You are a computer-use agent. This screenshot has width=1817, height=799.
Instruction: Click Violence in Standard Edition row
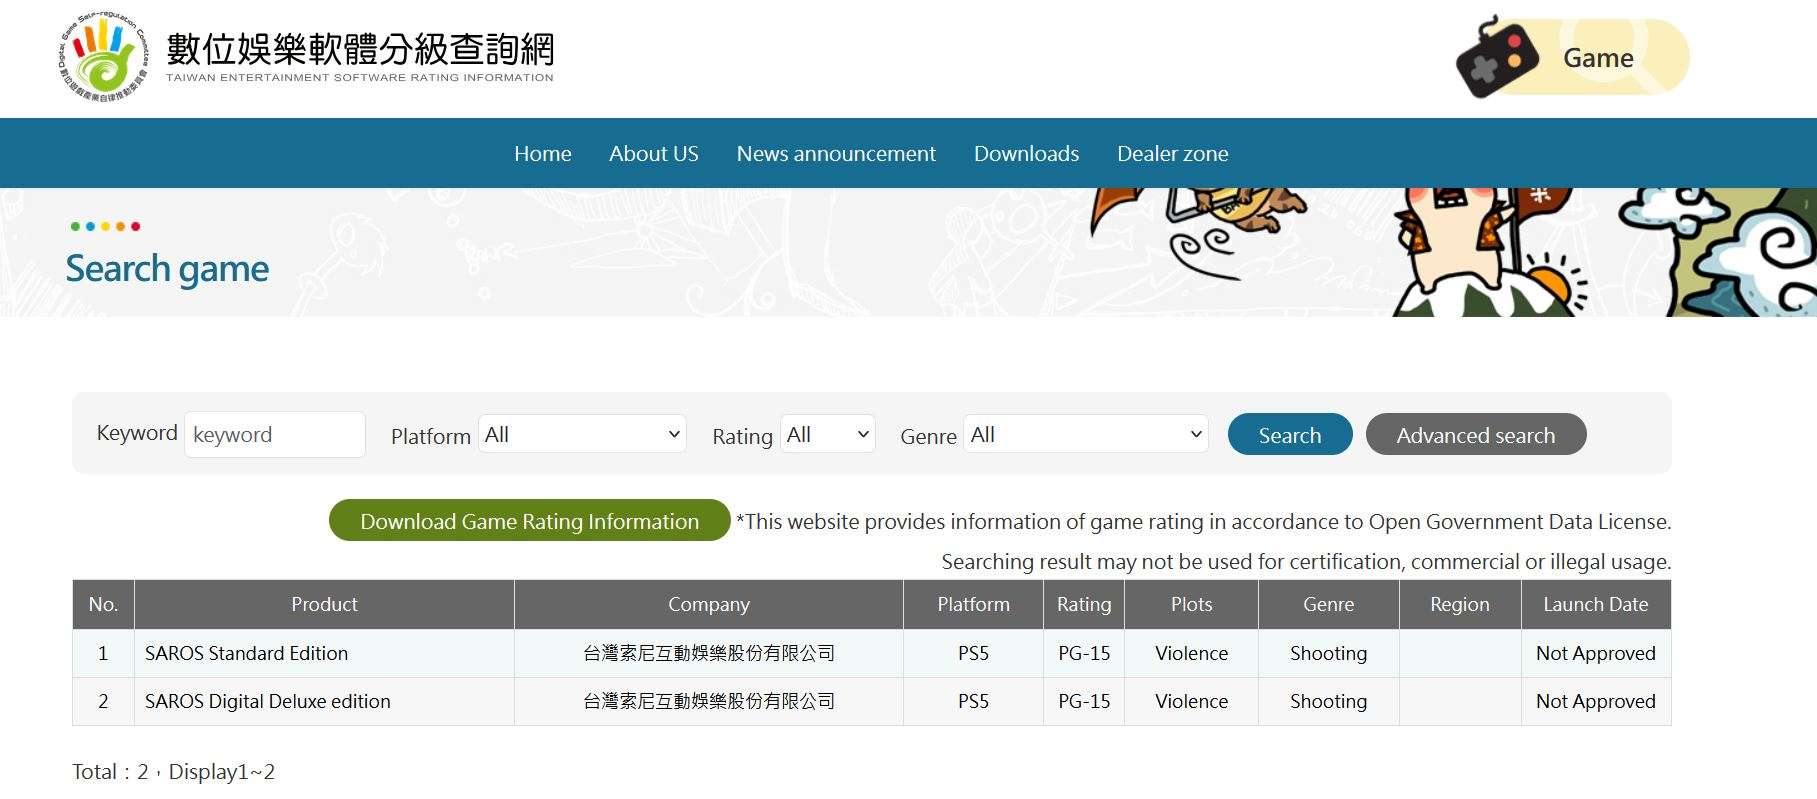(x=1191, y=653)
